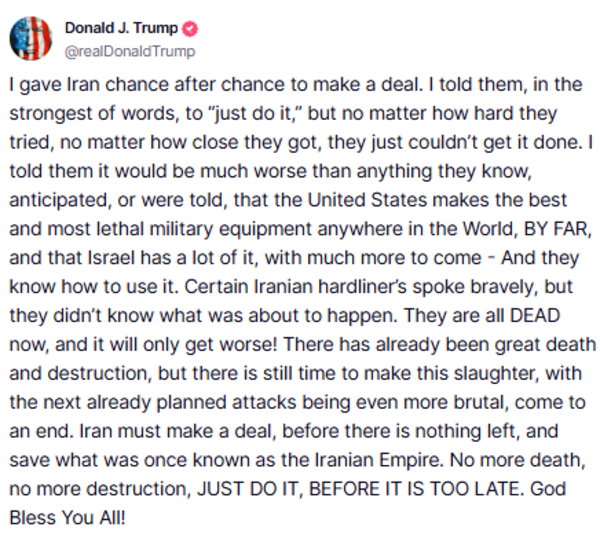Open the profile avatar picture
The height and width of the screenshot is (538, 600).
pyautogui.click(x=31, y=37)
